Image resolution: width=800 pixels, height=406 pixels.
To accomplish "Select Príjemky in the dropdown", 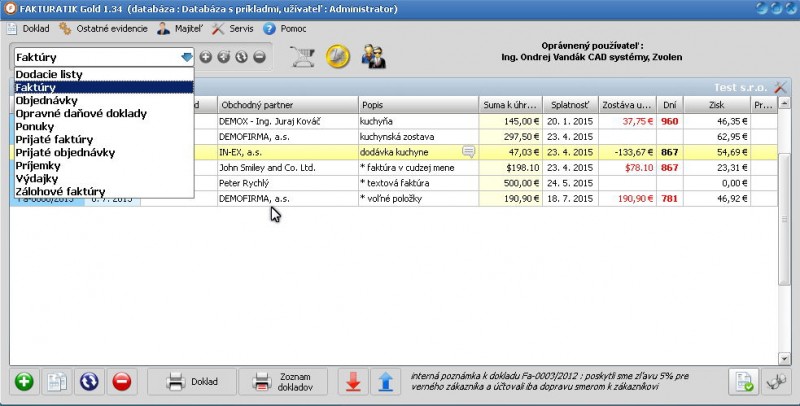I will click(104, 165).
